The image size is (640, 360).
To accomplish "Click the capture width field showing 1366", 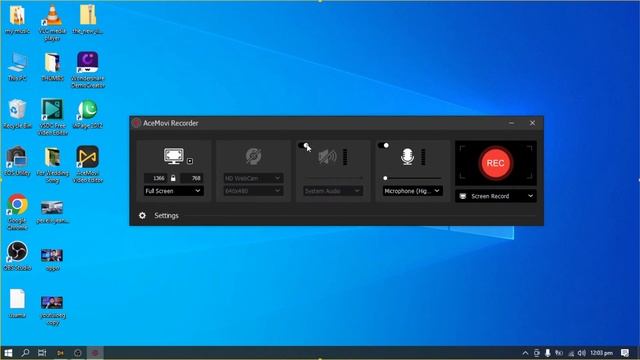I will coord(155,178).
